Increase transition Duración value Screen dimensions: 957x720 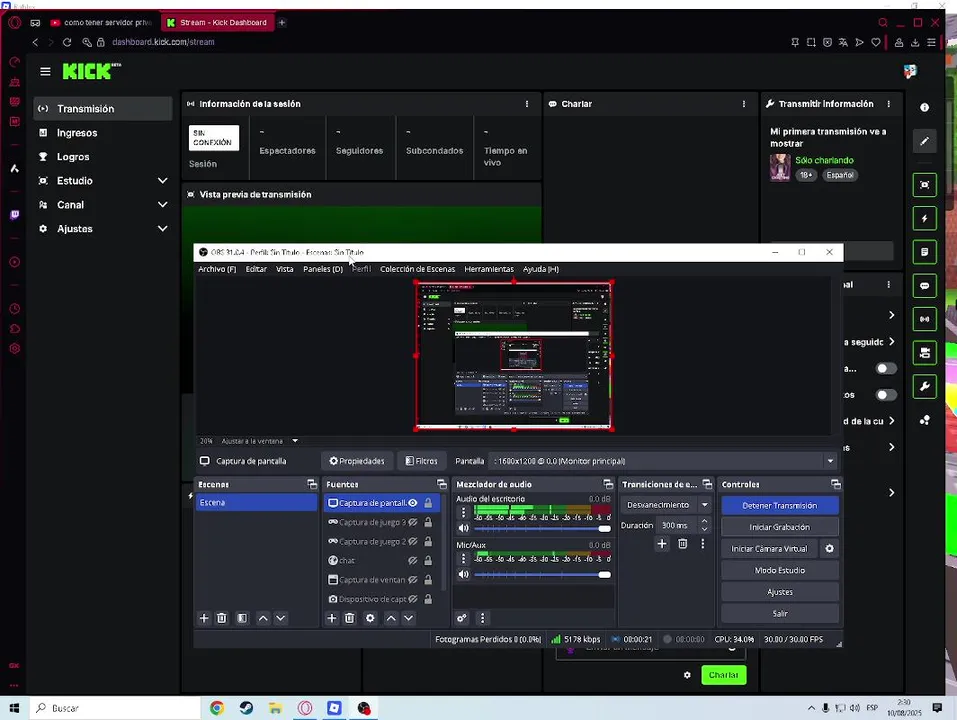pos(704,522)
